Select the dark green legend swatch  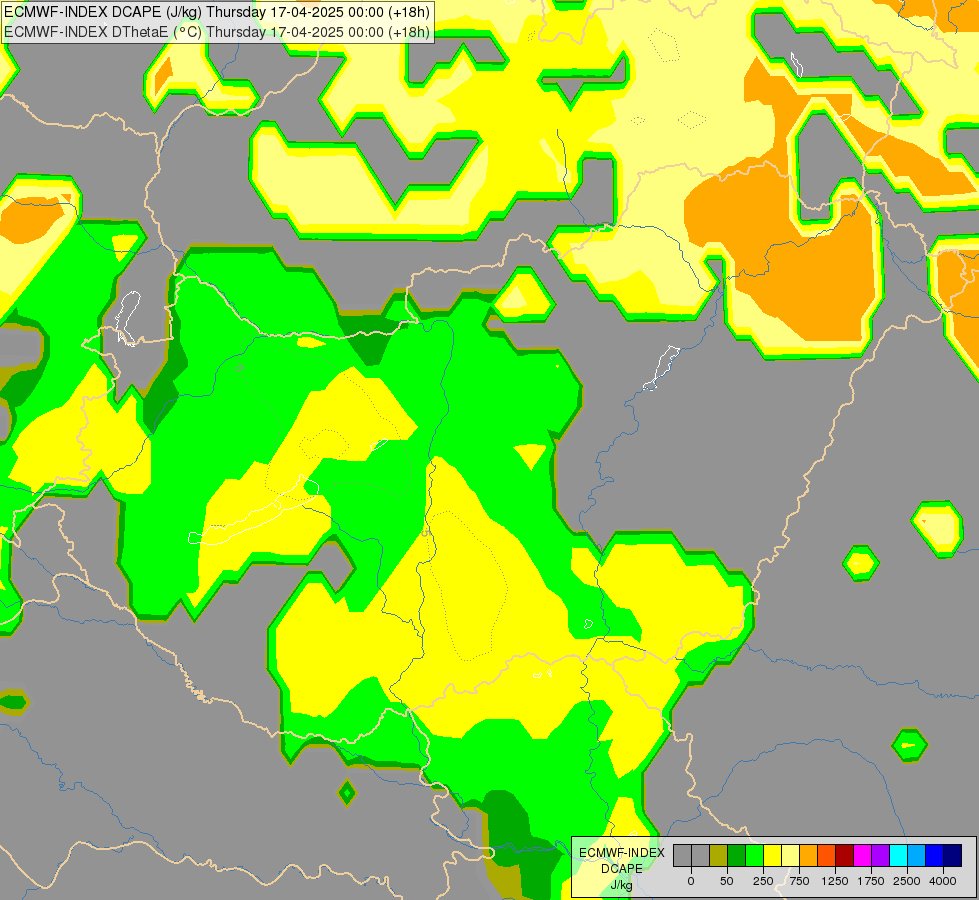click(x=737, y=855)
